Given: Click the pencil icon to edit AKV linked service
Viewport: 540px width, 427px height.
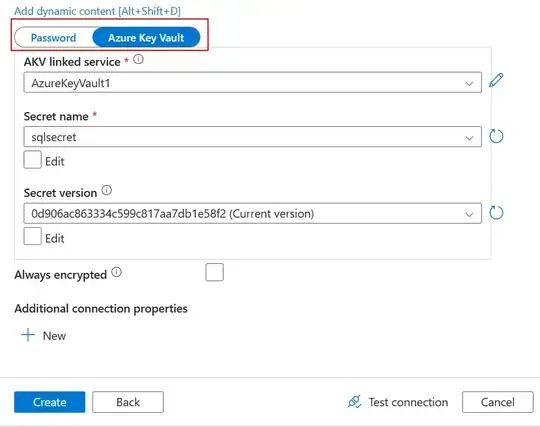Looking at the screenshot, I should tap(496, 81).
